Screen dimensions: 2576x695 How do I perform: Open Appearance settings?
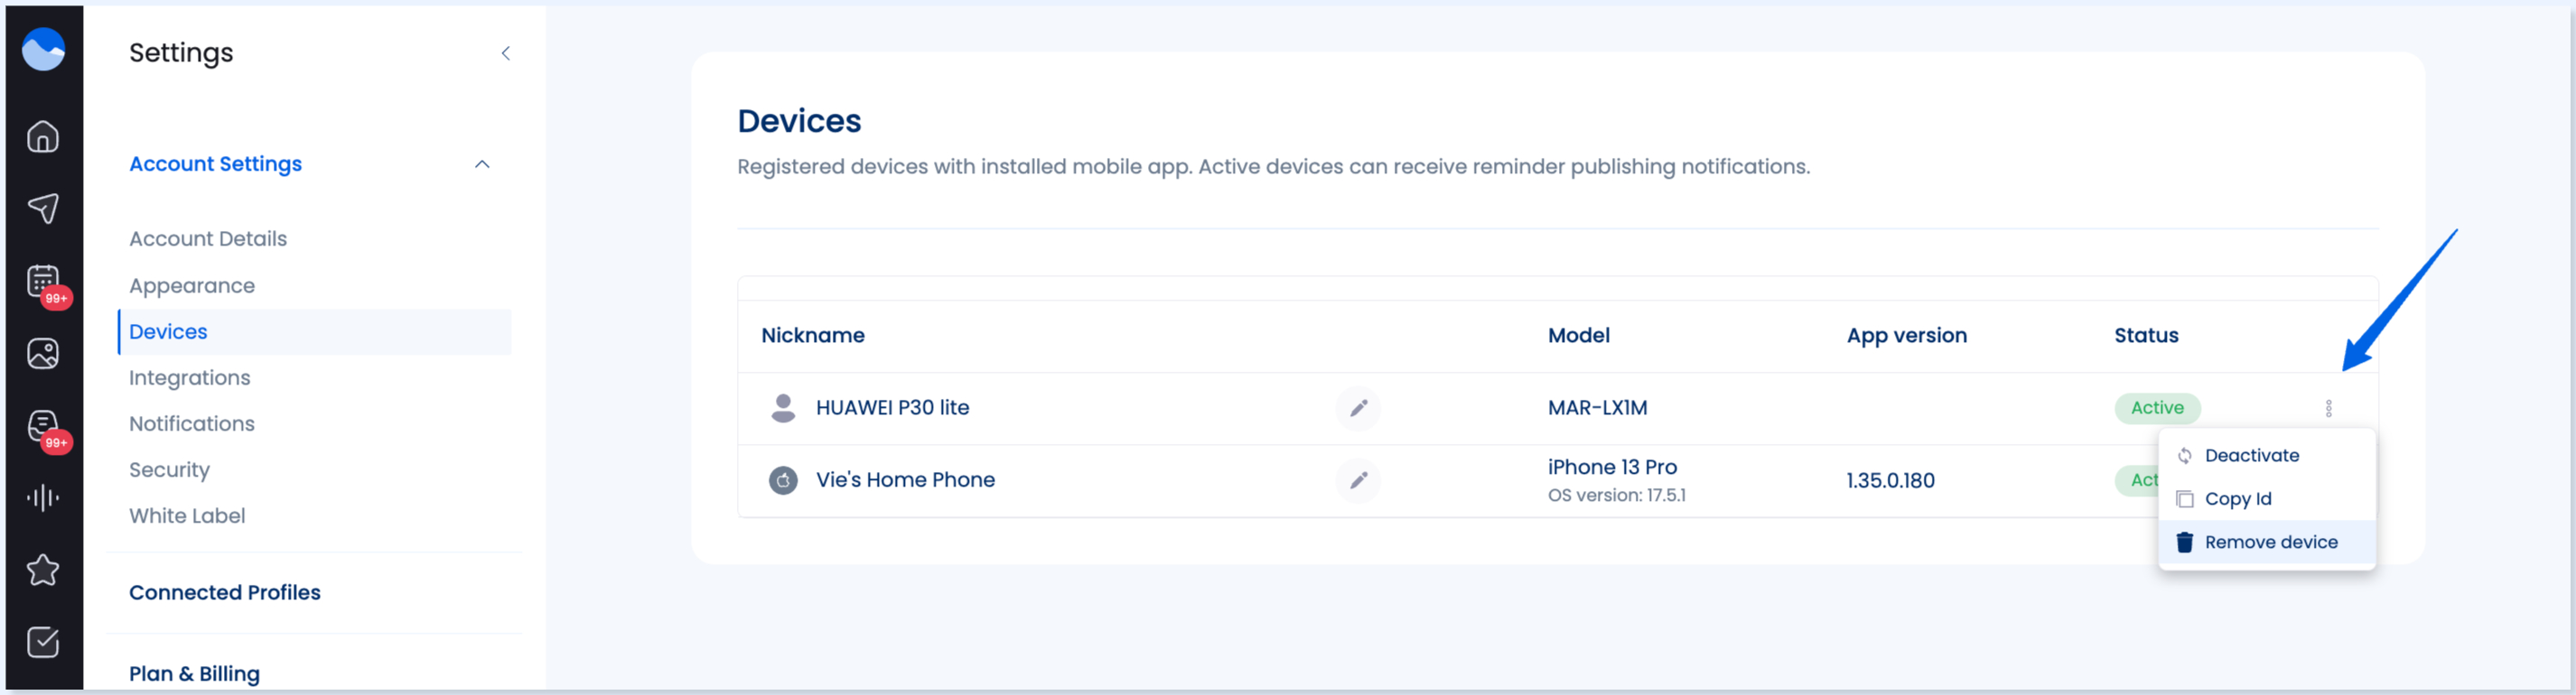tap(192, 286)
